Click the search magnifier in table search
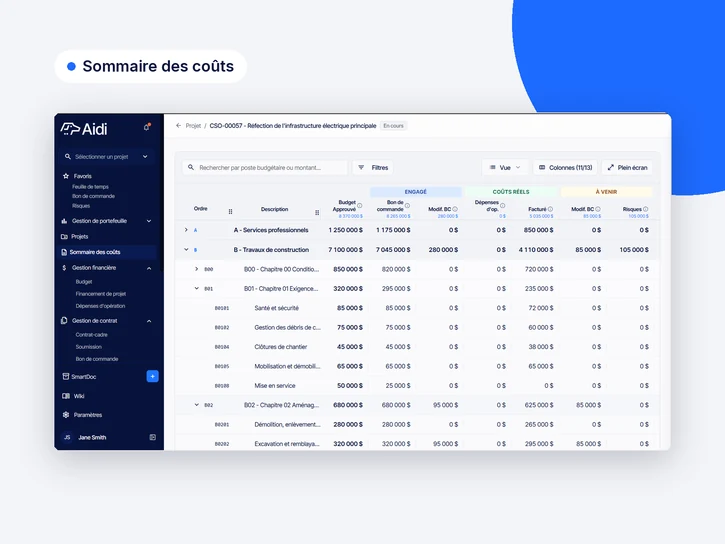This screenshot has height=544, width=725. pos(191,167)
